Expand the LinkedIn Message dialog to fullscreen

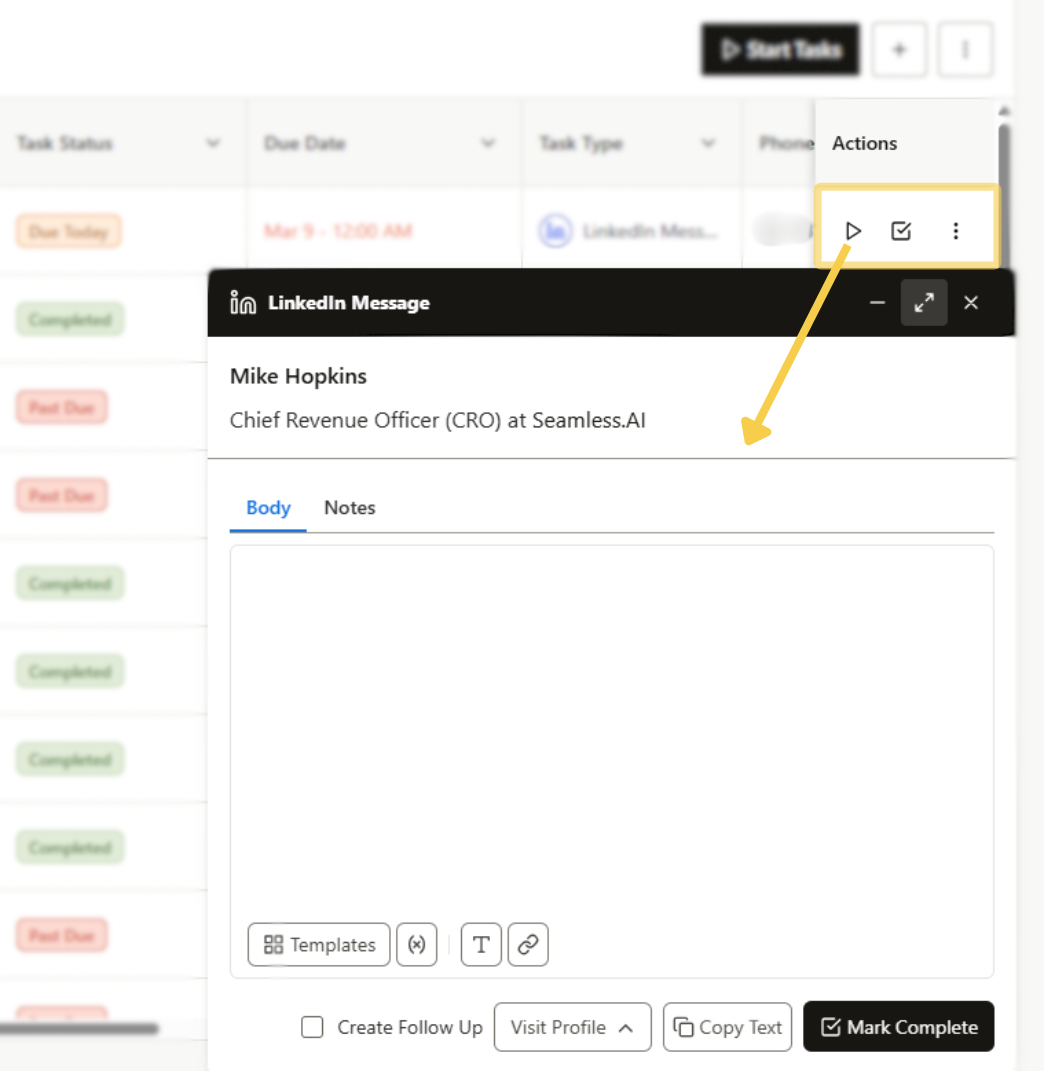(923, 302)
